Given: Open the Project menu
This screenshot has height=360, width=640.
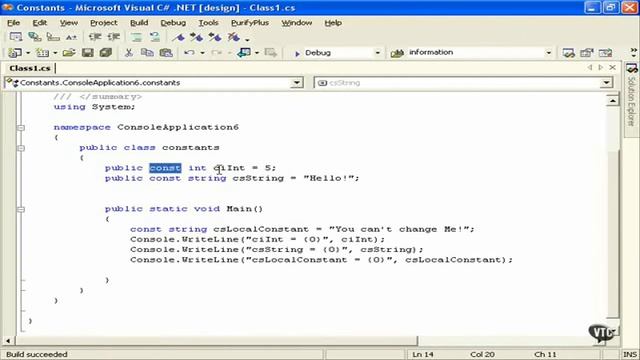Looking at the screenshot, I should 104,23.
